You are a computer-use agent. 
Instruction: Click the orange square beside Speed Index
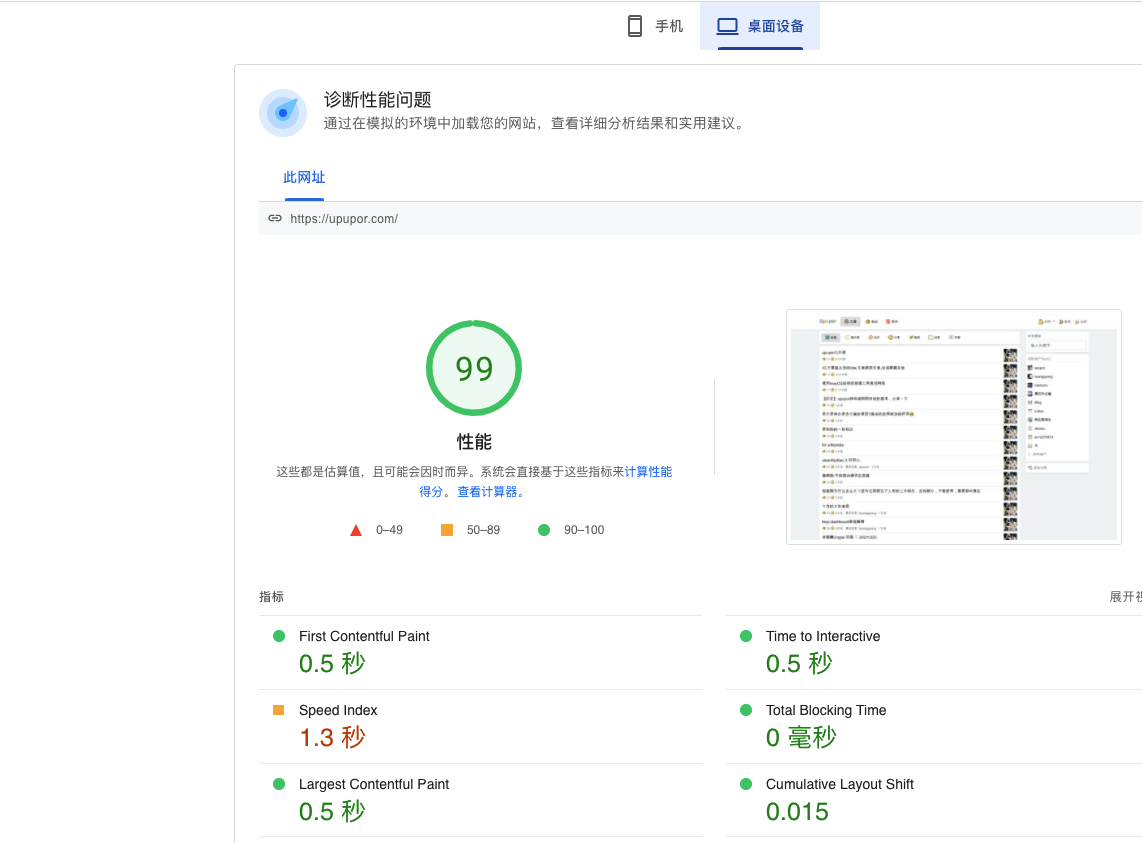point(279,710)
